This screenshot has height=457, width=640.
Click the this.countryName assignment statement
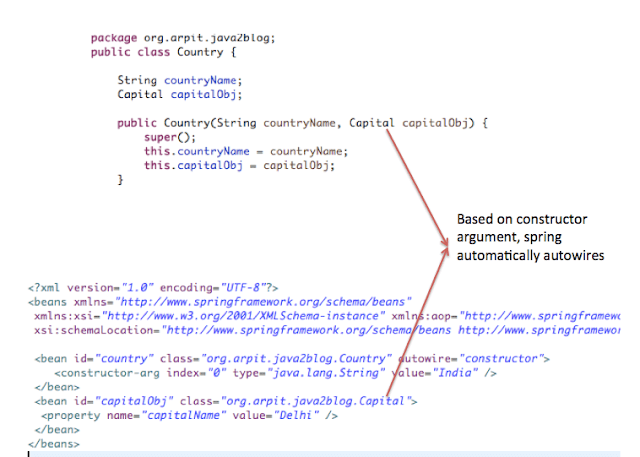pos(245,151)
